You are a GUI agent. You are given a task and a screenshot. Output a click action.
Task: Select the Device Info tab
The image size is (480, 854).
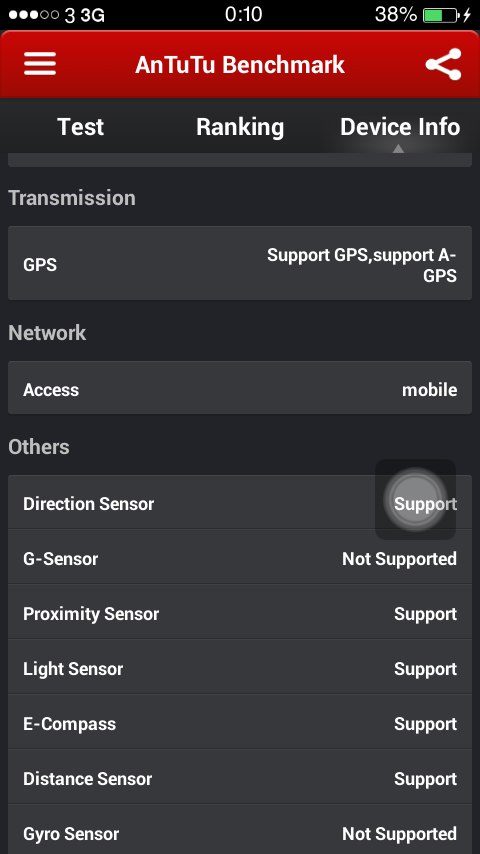click(400, 127)
